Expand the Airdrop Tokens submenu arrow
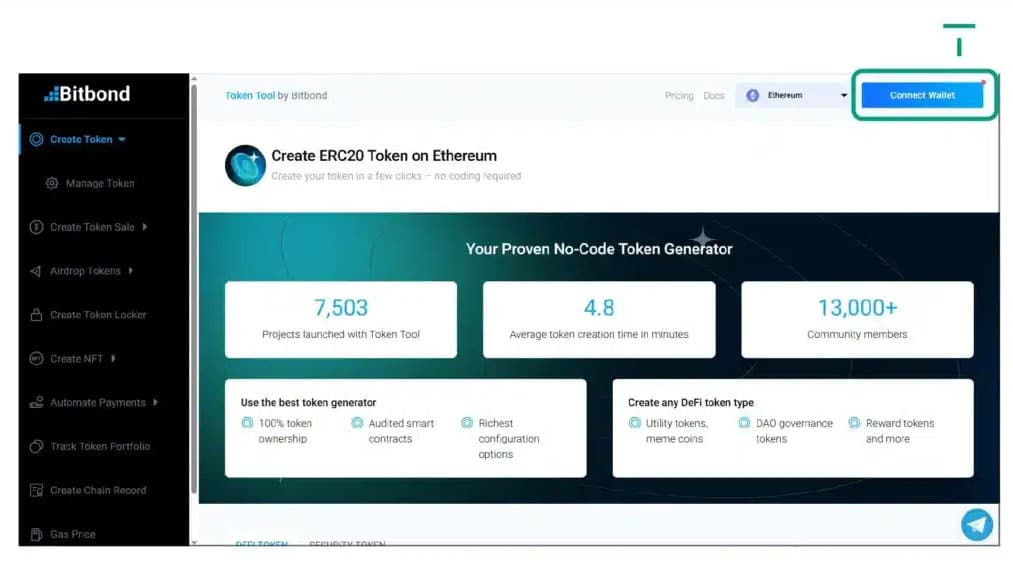 [131, 271]
